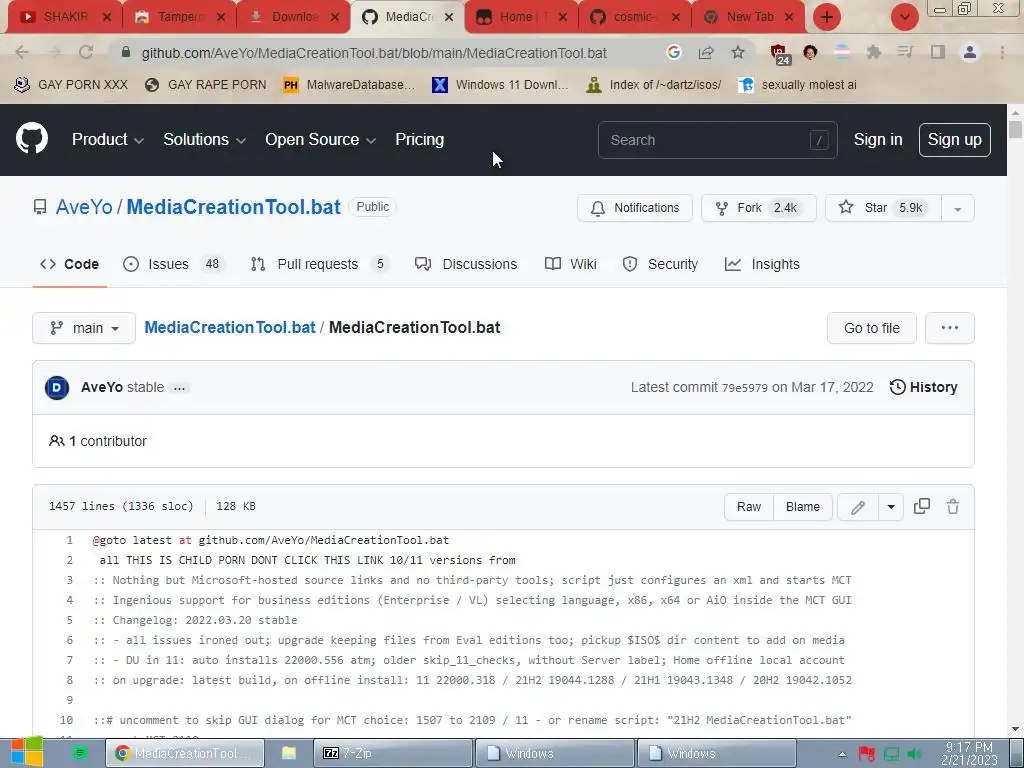Click the GitHub octocat logo
1024x768 pixels.
(31, 138)
